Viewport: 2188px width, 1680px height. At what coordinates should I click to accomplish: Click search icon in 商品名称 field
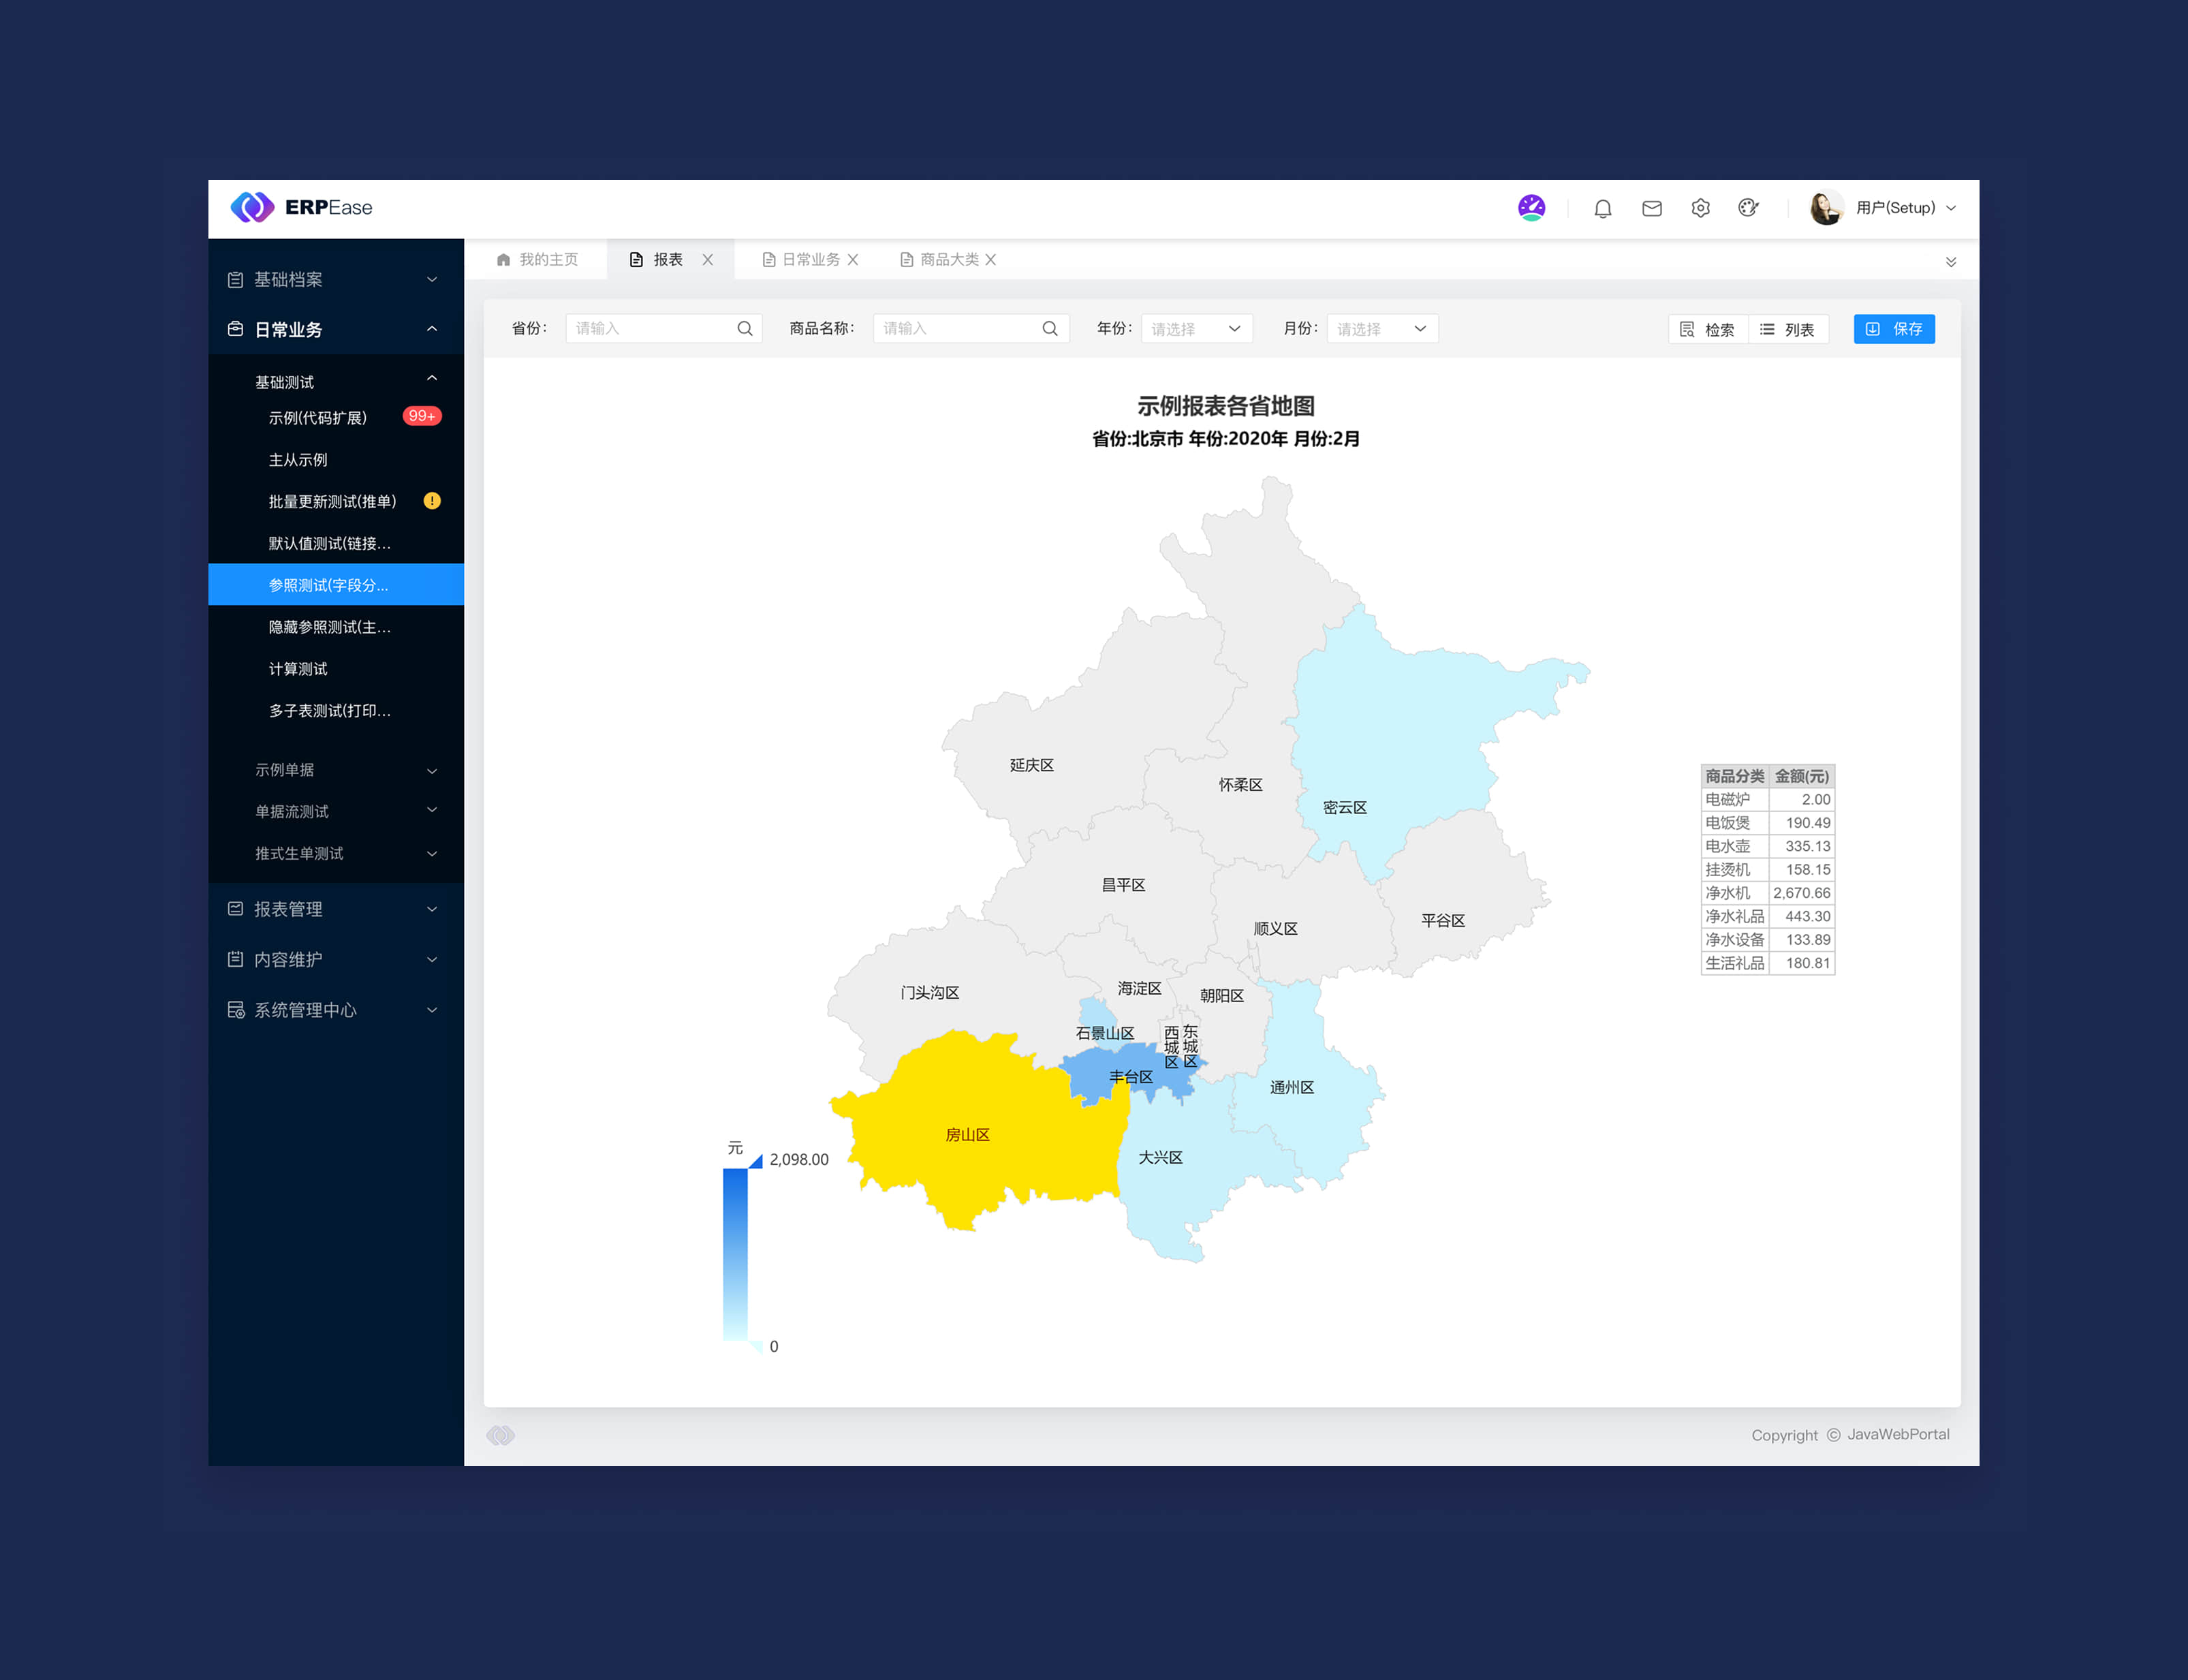point(1049,328)
